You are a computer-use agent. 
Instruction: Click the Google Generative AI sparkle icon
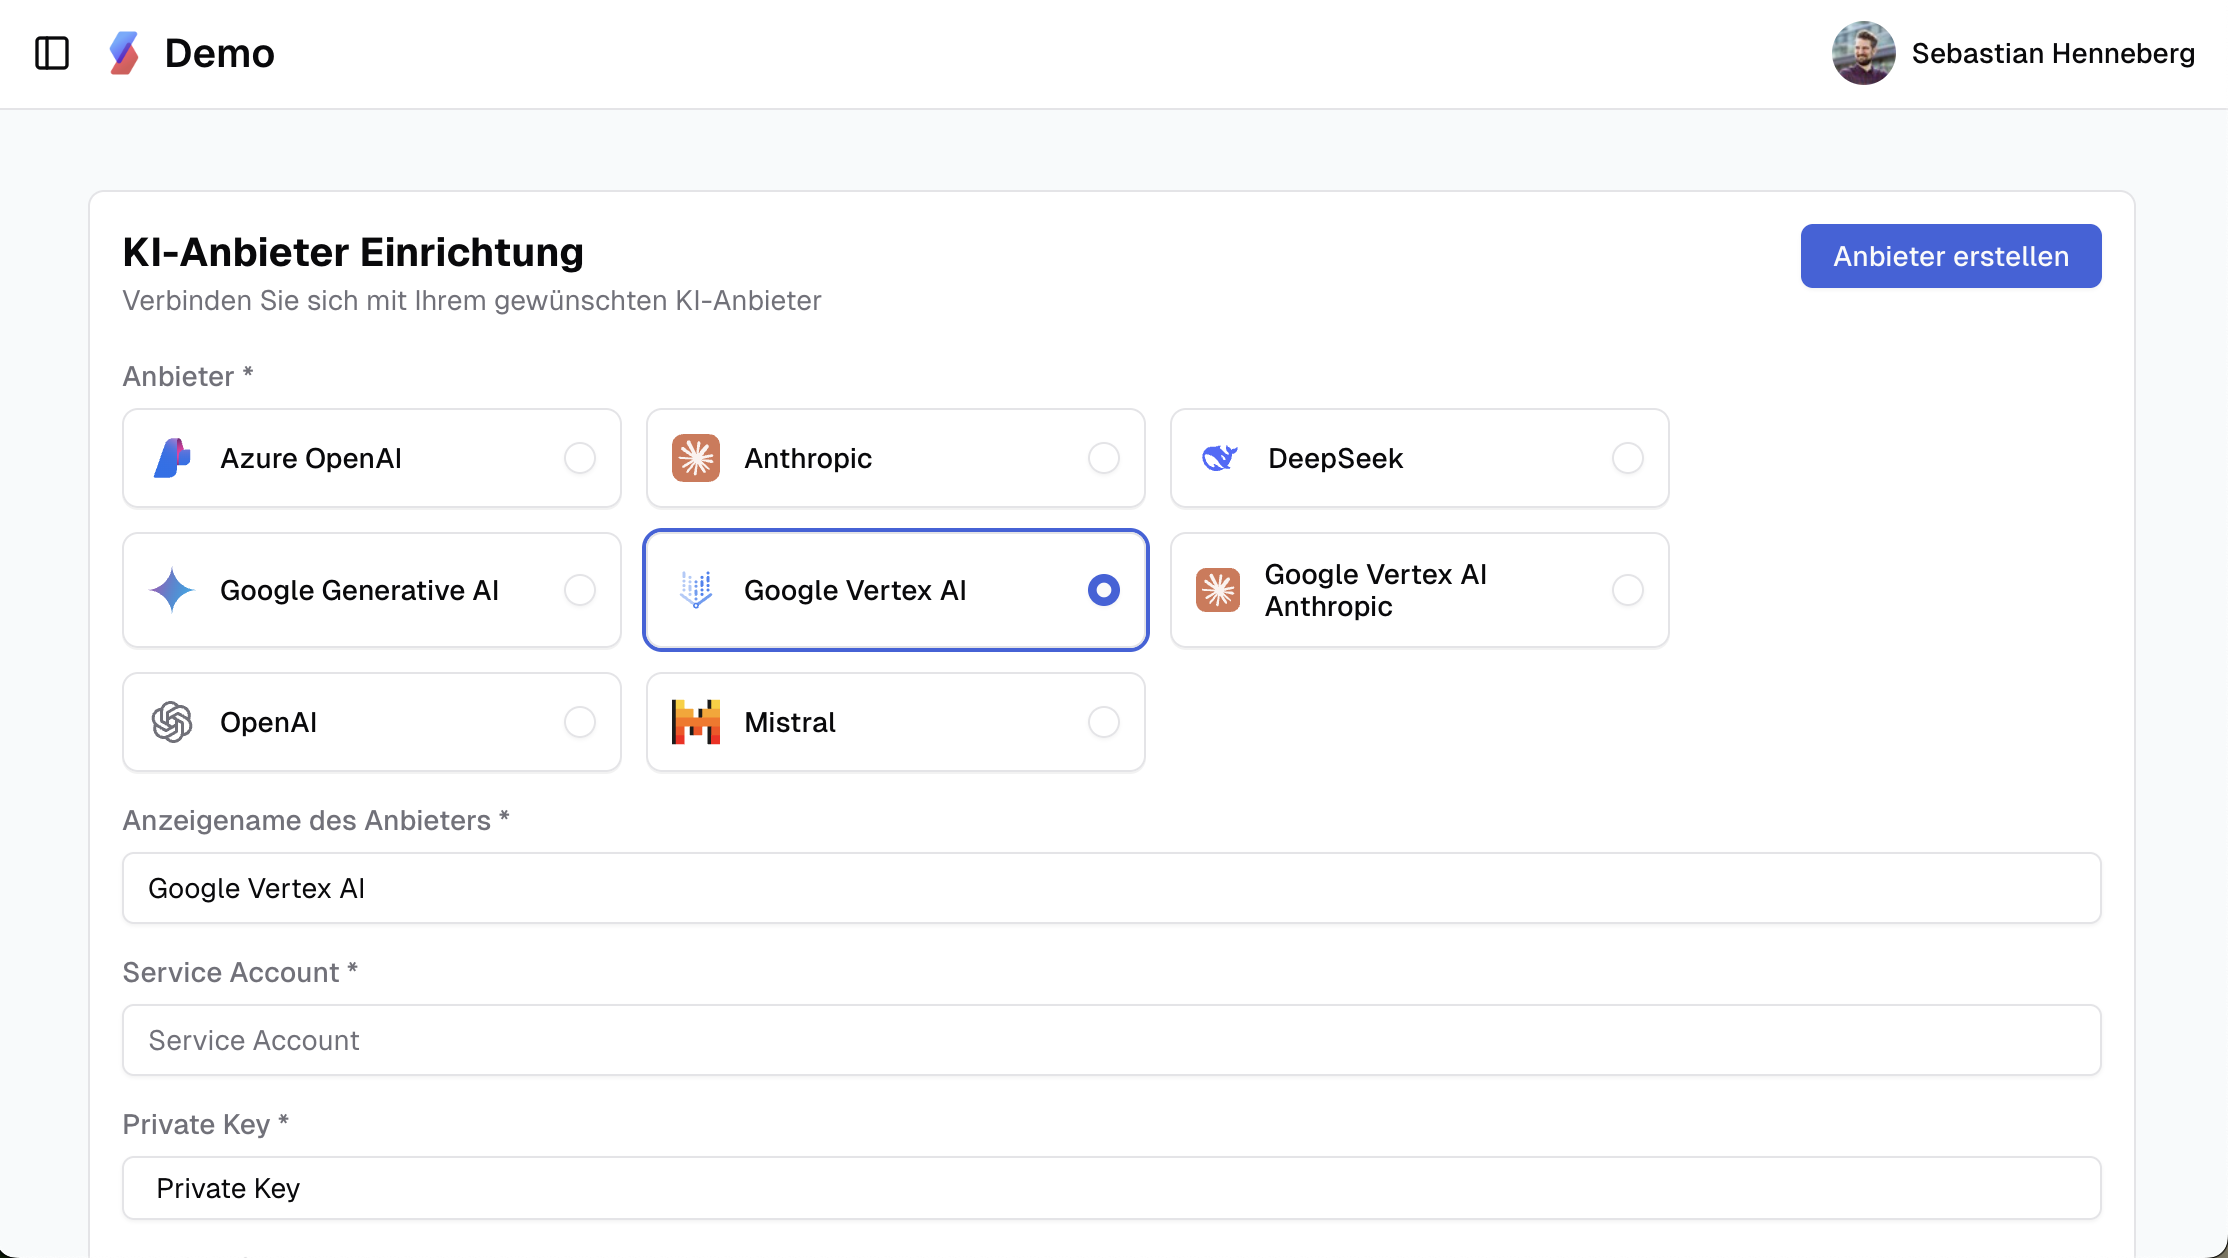[x=172, y=590]
